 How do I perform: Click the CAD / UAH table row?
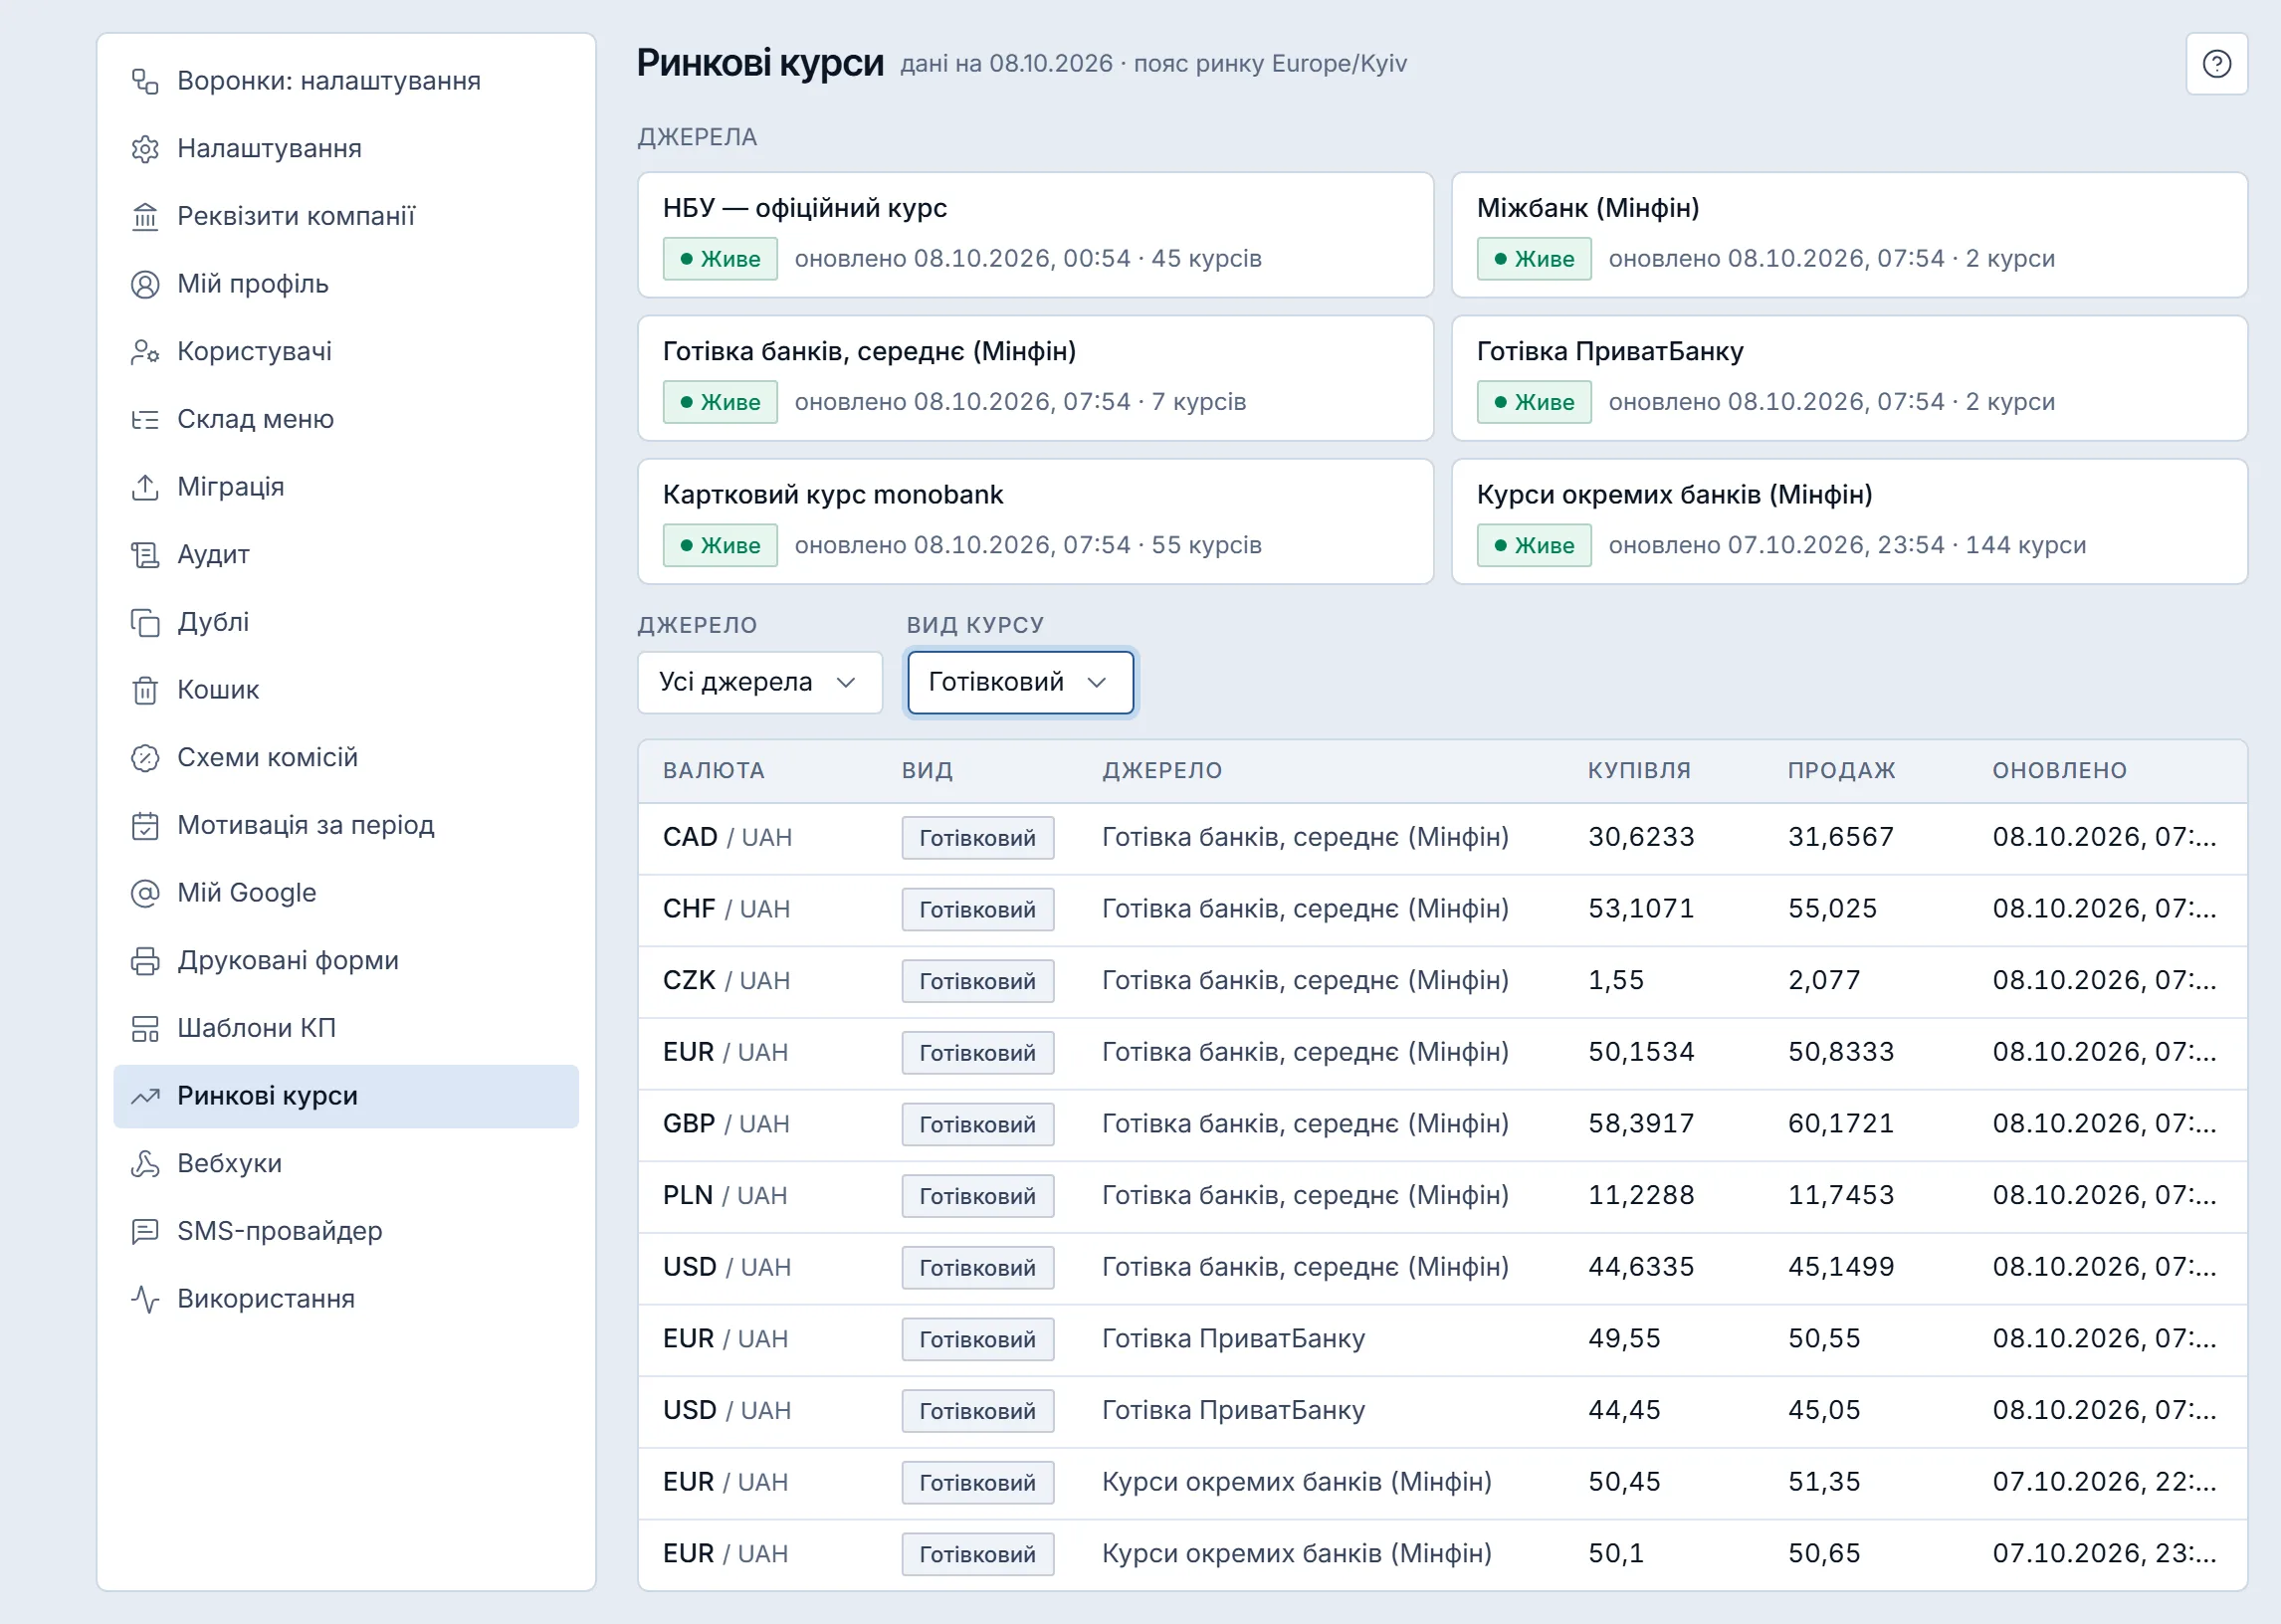point(1442,838)
